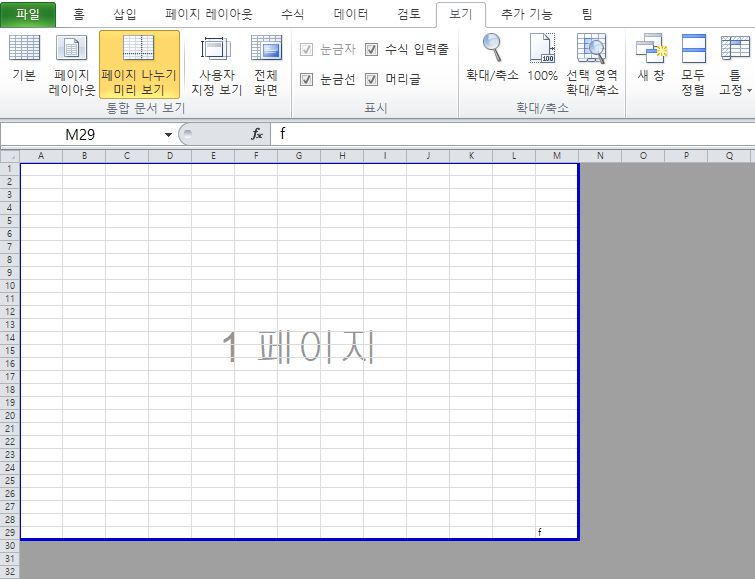Select column J header
This screenshot has height=579, width=755.
tap(428, 156)
